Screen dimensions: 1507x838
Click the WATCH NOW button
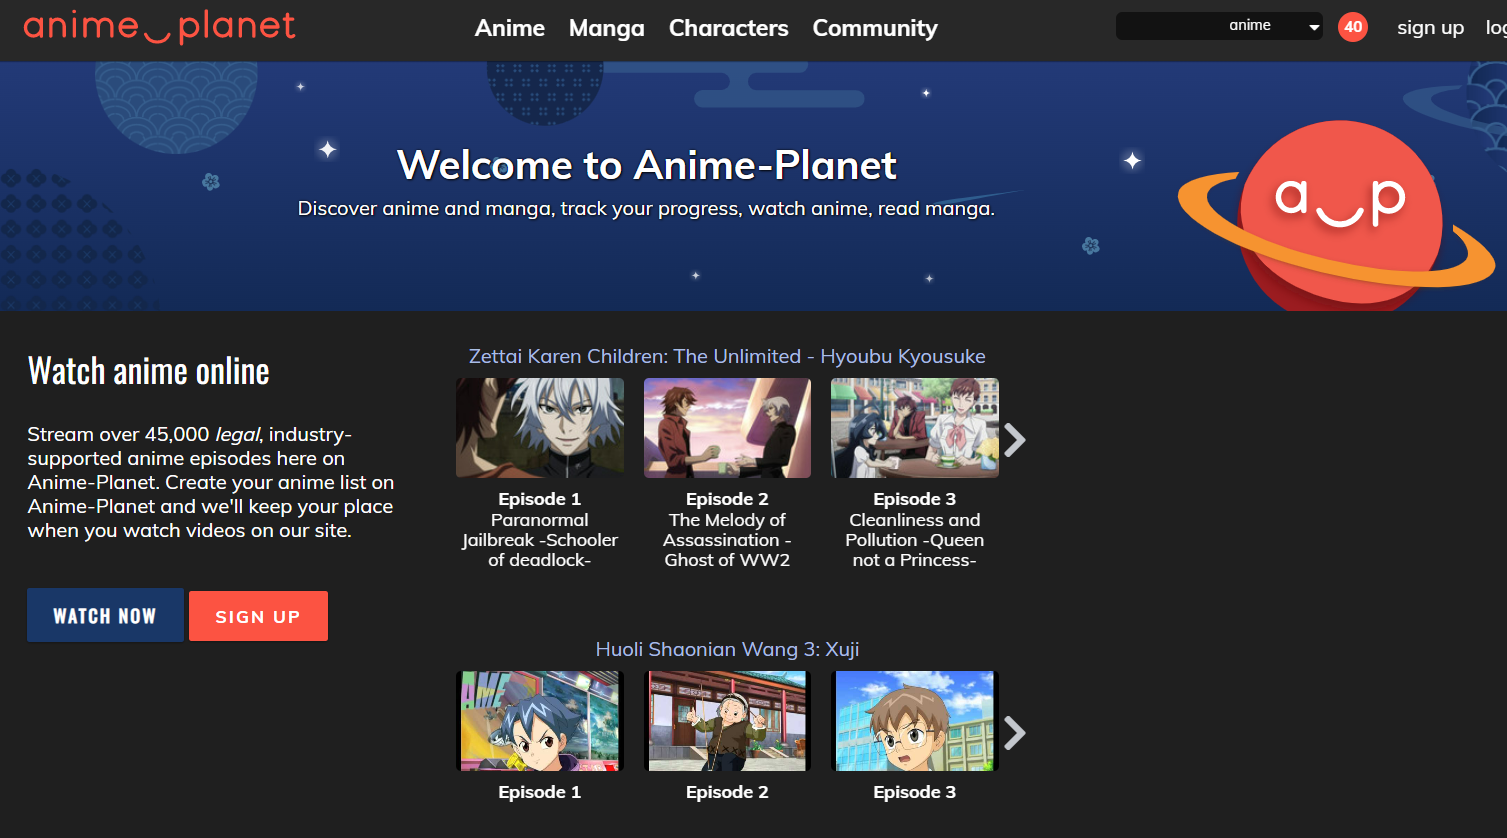(105, 615)
